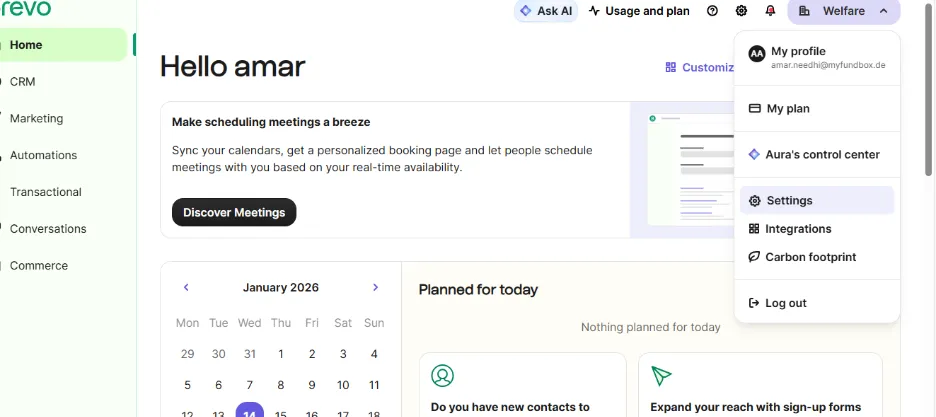
Task: Click the Aura diamond icon in menu
Action: click(755, 155)
